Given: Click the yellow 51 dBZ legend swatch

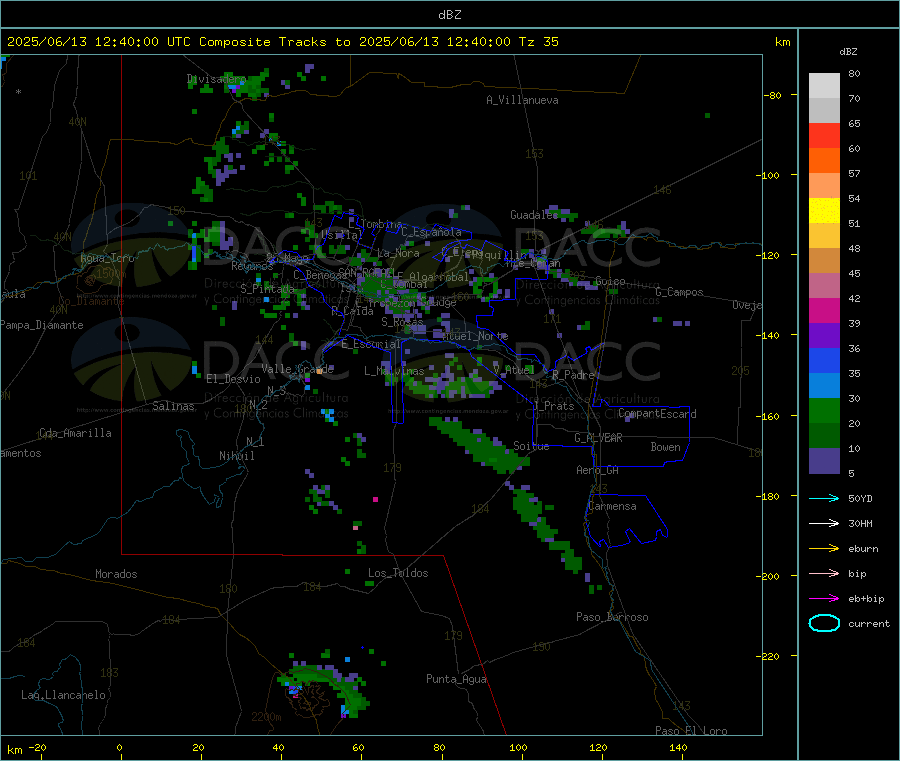Looking at the screenshot, I should [824, 211].
